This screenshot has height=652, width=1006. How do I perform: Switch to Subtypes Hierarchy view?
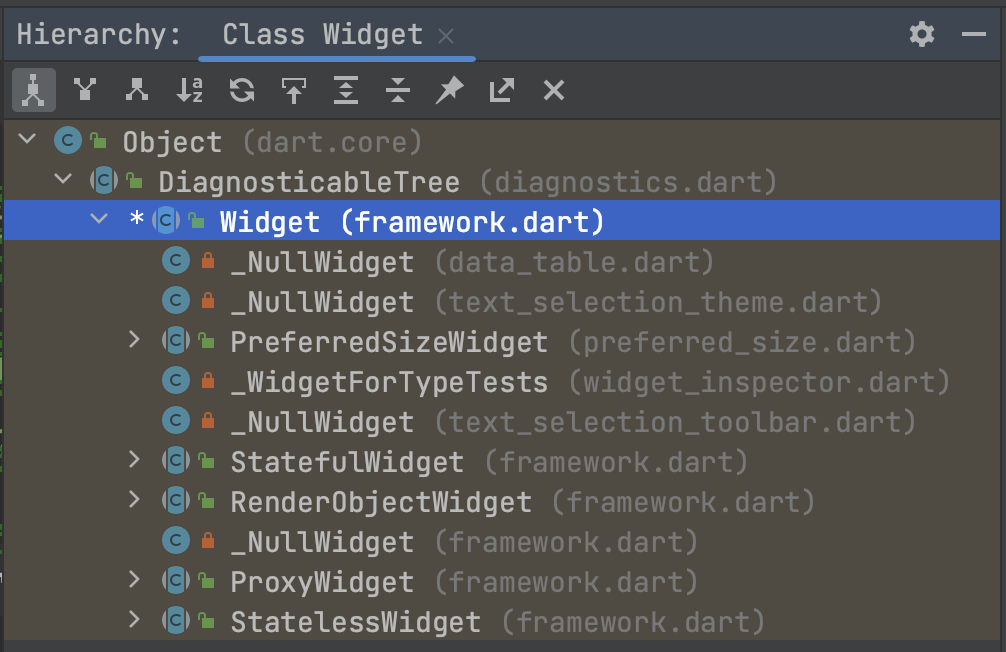pyautogui.click(x=137, y=90)
